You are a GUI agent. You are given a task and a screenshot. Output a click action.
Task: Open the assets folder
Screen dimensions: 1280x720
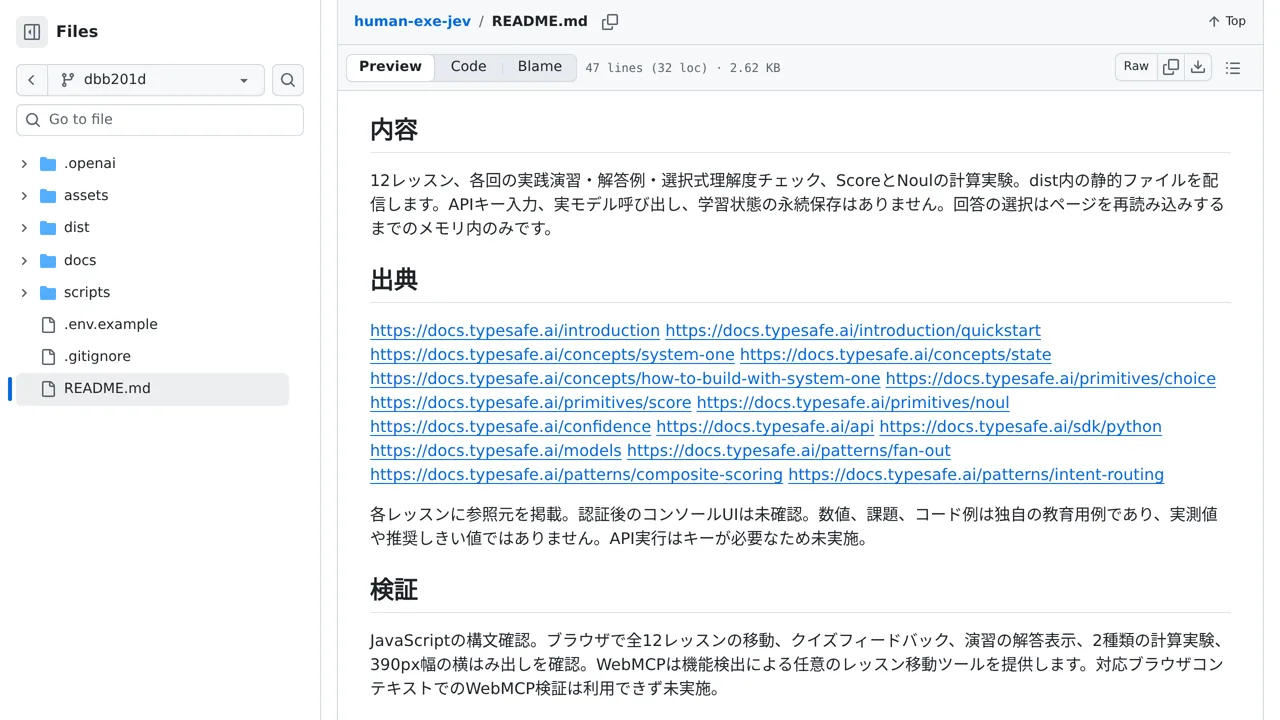pyautogui.click(x=86, y=196)
